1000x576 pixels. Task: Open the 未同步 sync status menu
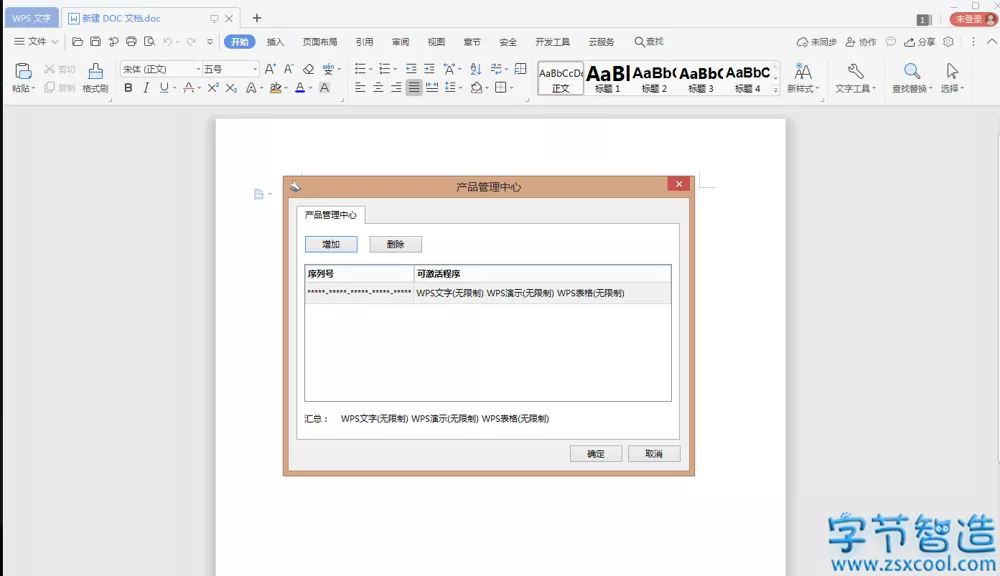point(816,41)
